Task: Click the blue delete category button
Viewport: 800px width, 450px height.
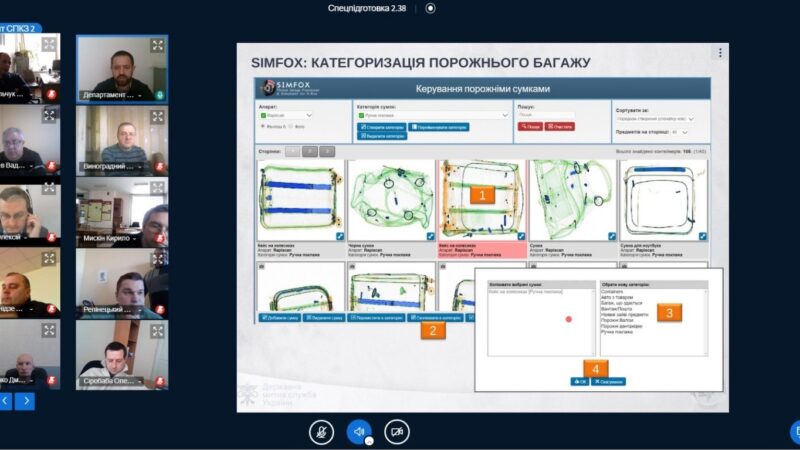Action: click(x=382, y=136)
